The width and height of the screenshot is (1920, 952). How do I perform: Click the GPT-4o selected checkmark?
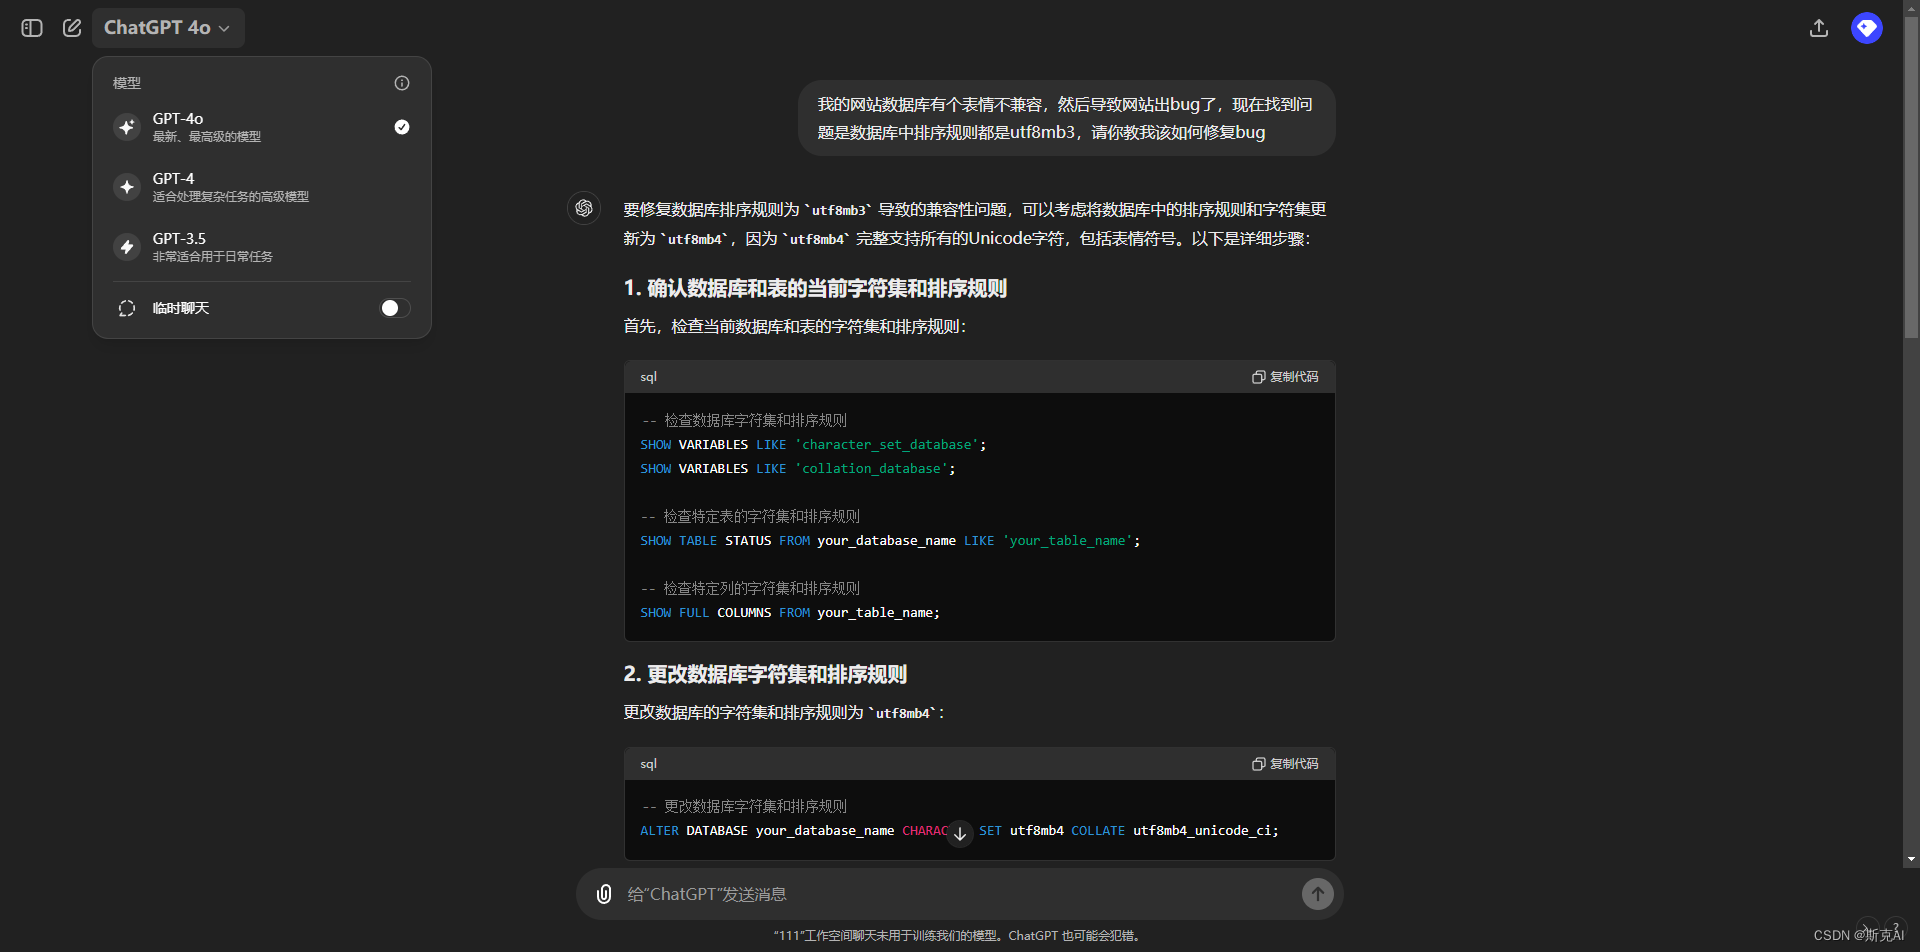(402, 127)
